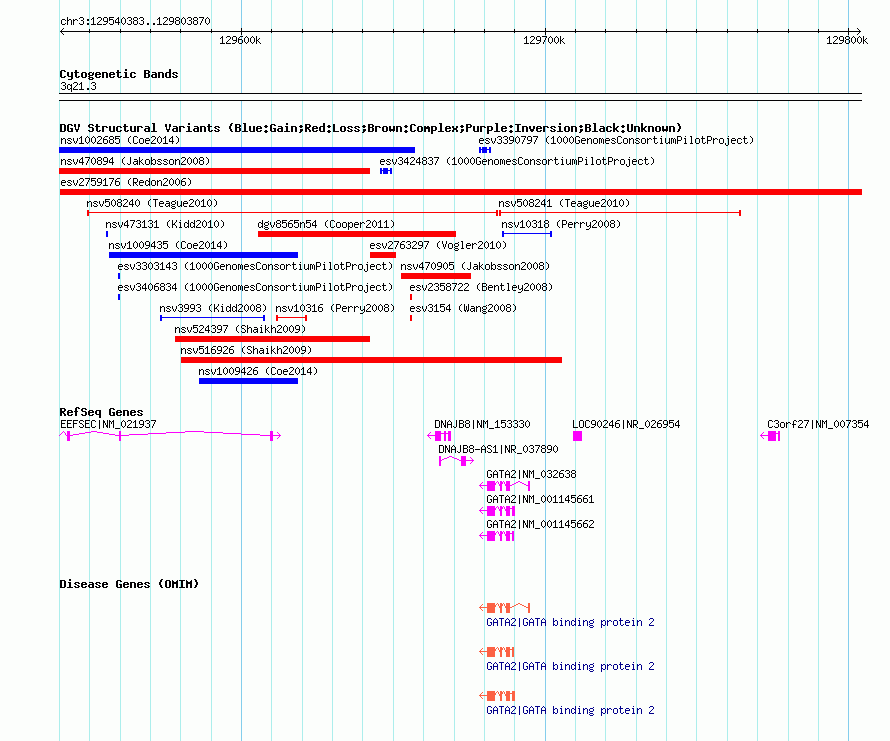Open nsv473131 (Kidd2010) variant label
Viewport: 890px width, 741px height.
point(165,224)
